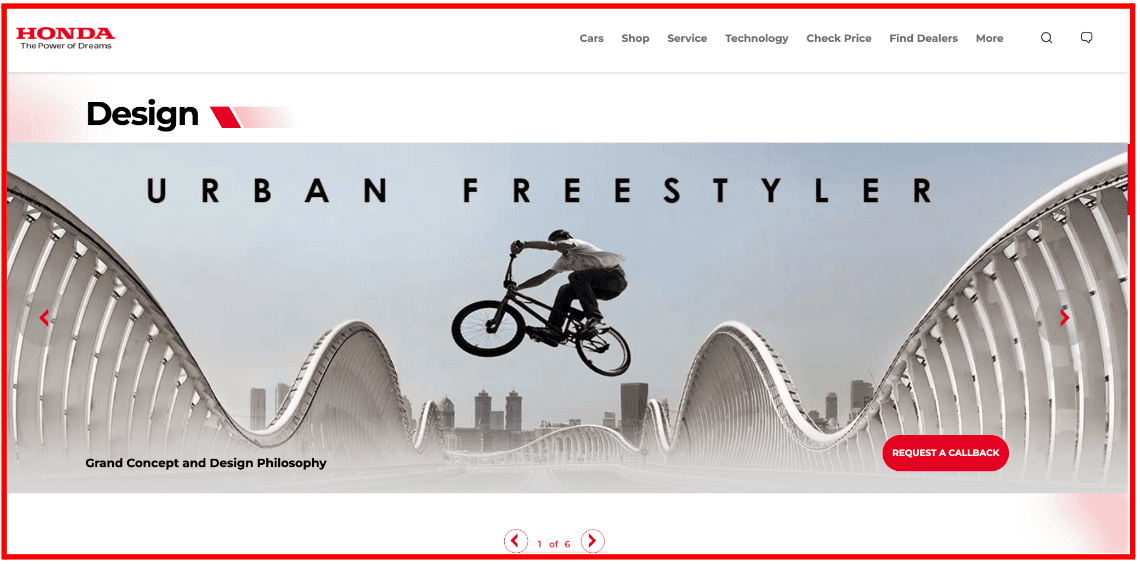This screenshot has height=564, width=1140.
Task: Open the Cars menu
Action: point(591,39)
